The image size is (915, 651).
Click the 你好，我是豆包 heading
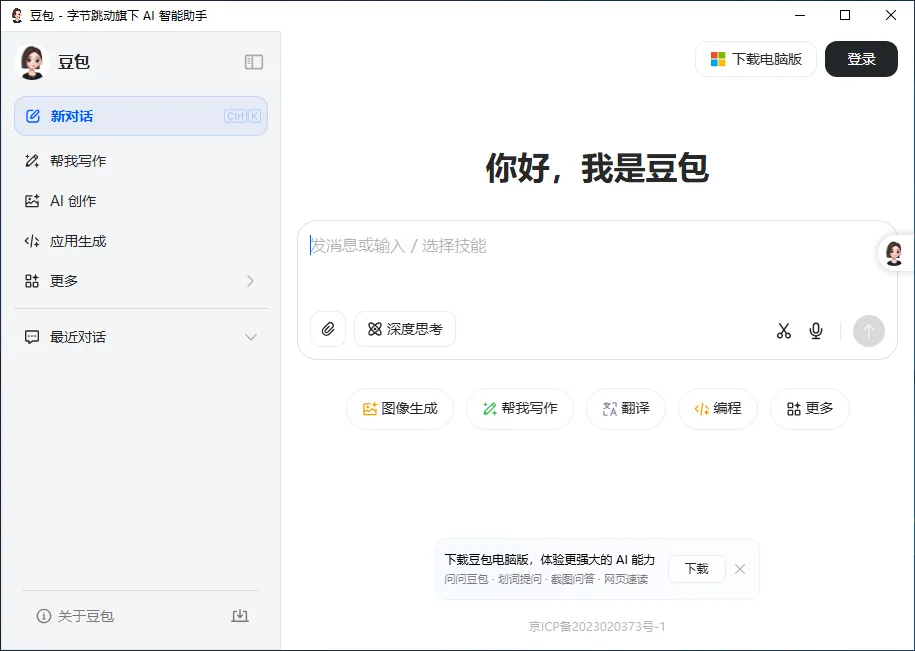coord(597,169)
